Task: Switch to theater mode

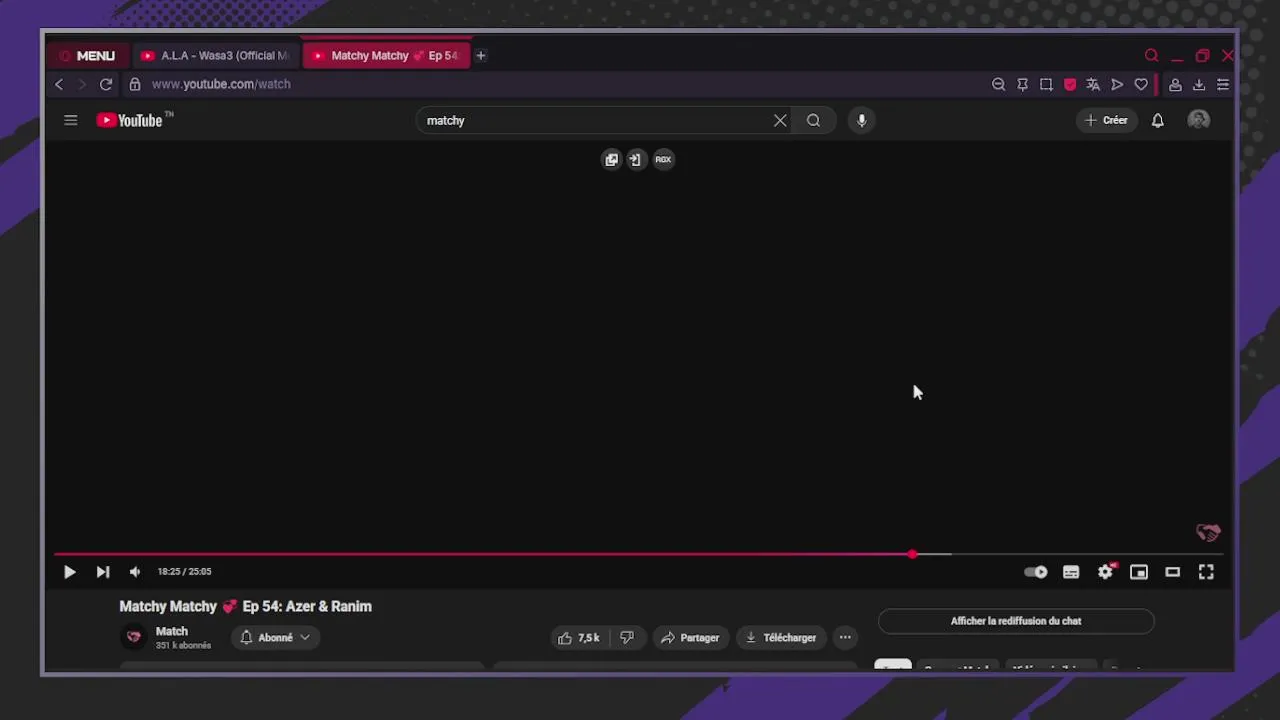Action: tap(1173, 572)
